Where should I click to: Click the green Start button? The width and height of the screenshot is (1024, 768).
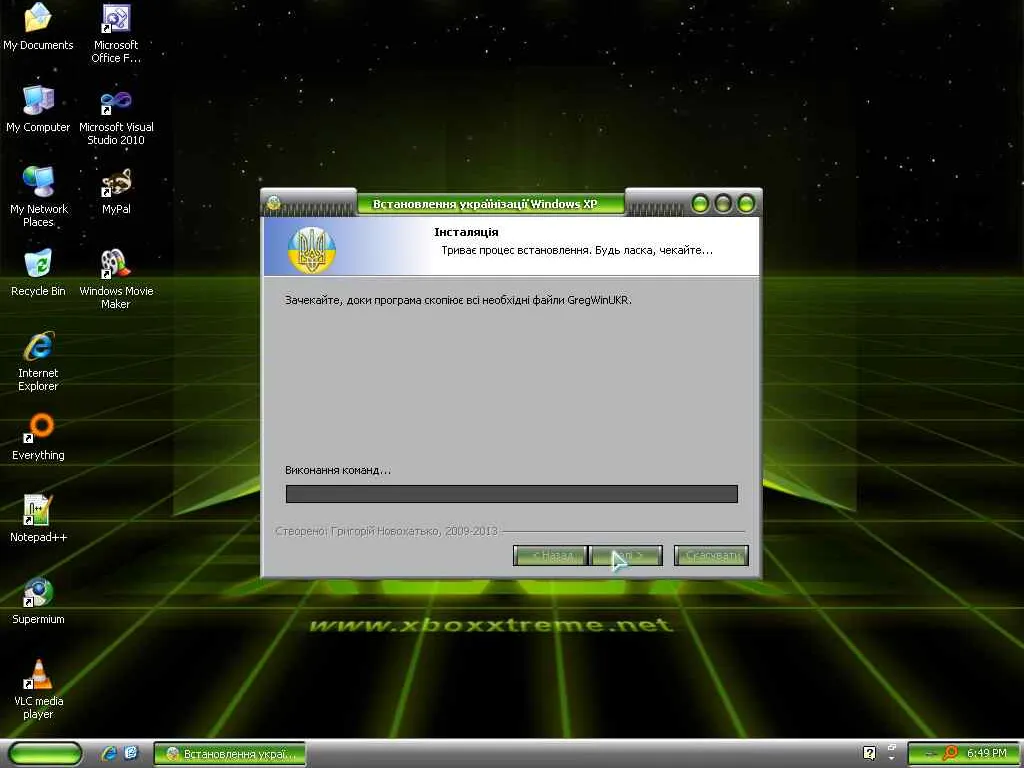(46, 754)
